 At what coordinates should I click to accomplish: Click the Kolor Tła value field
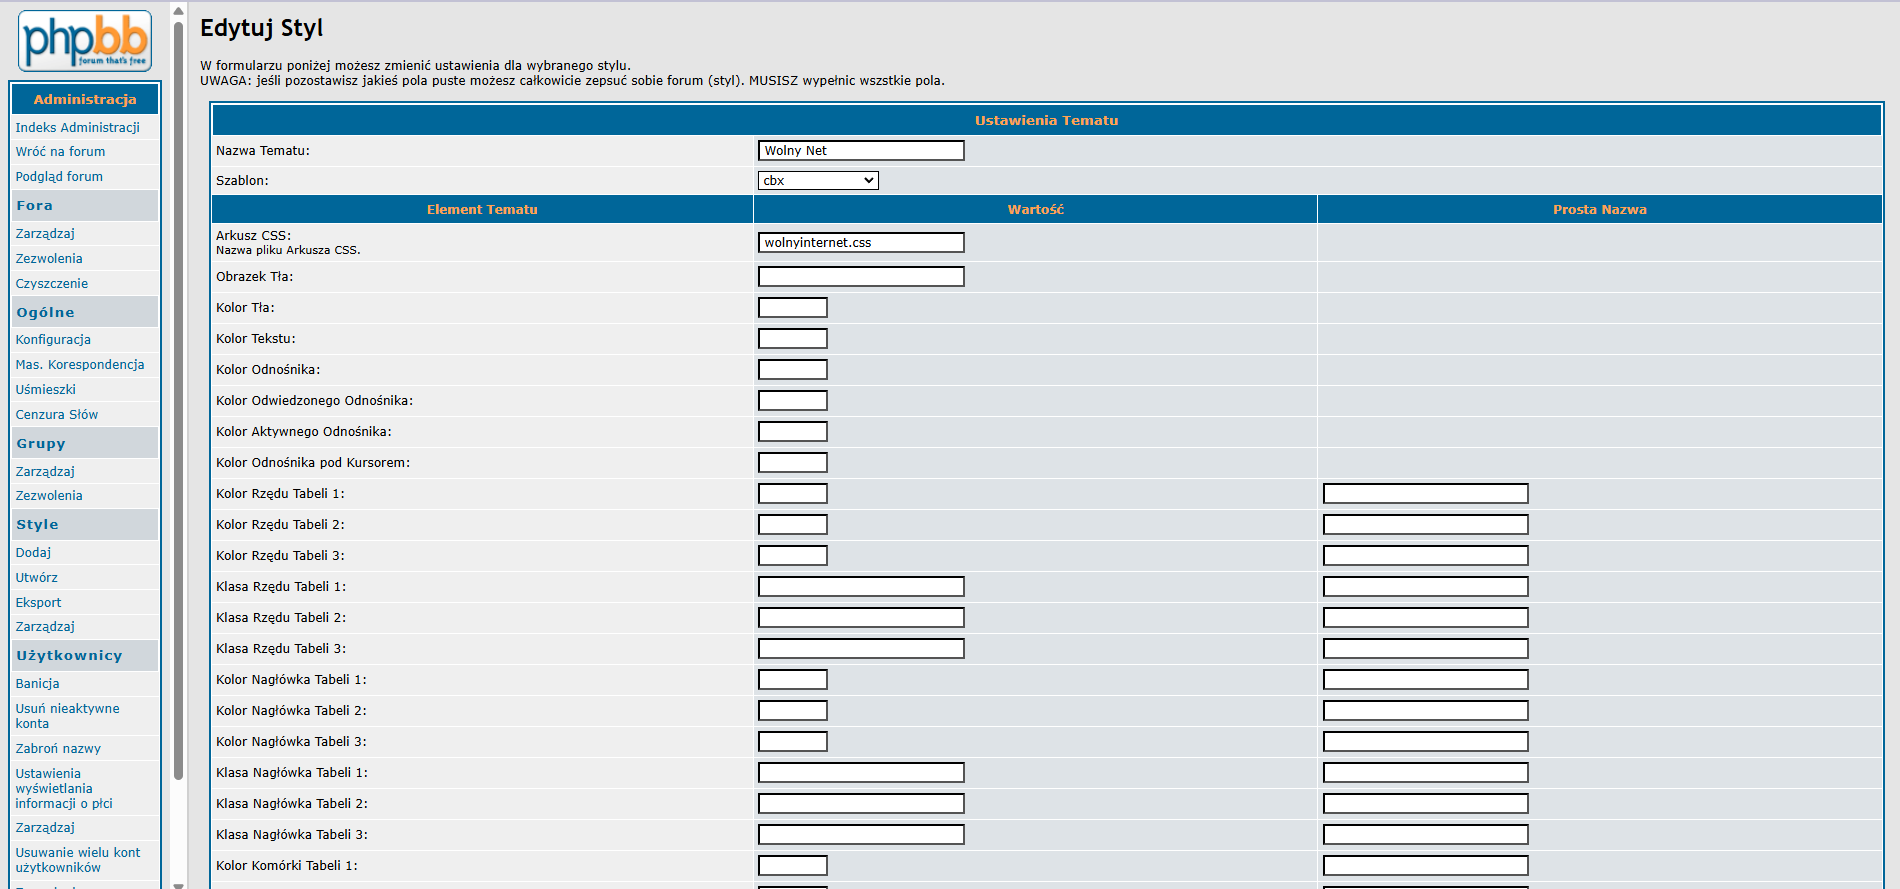pos(792,308)
